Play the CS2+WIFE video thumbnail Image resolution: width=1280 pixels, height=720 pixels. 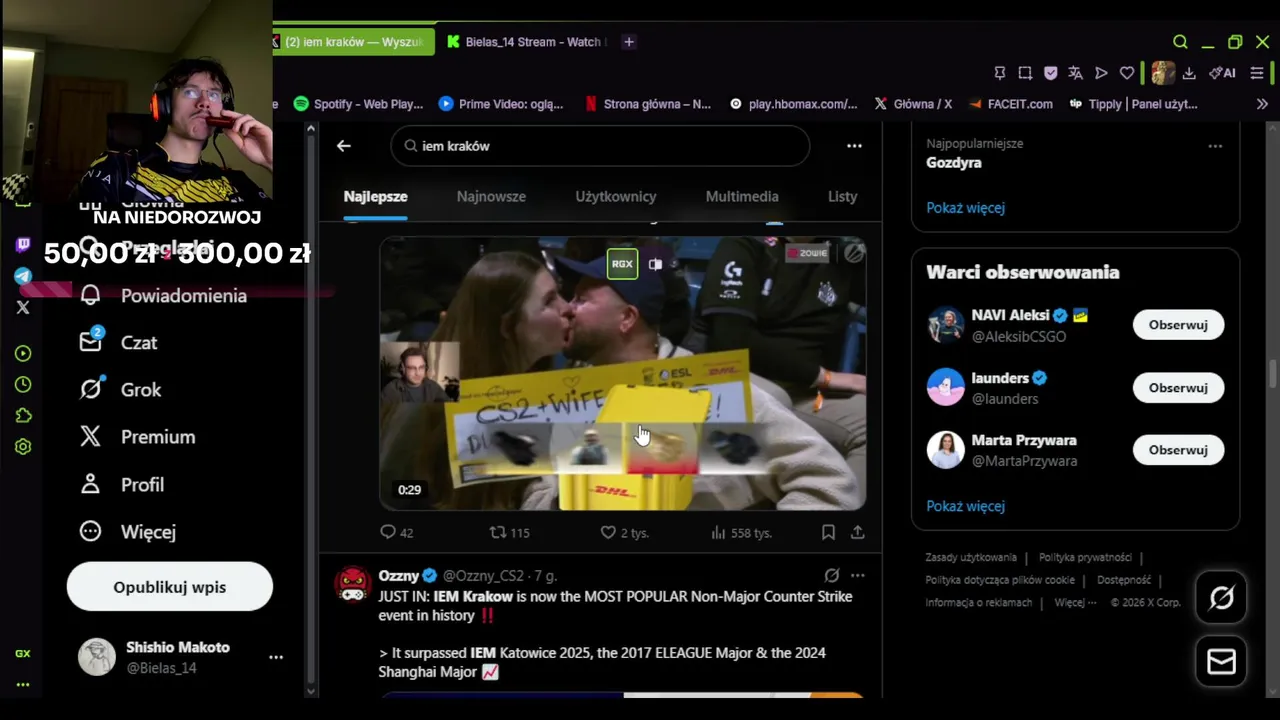[622, 373]
